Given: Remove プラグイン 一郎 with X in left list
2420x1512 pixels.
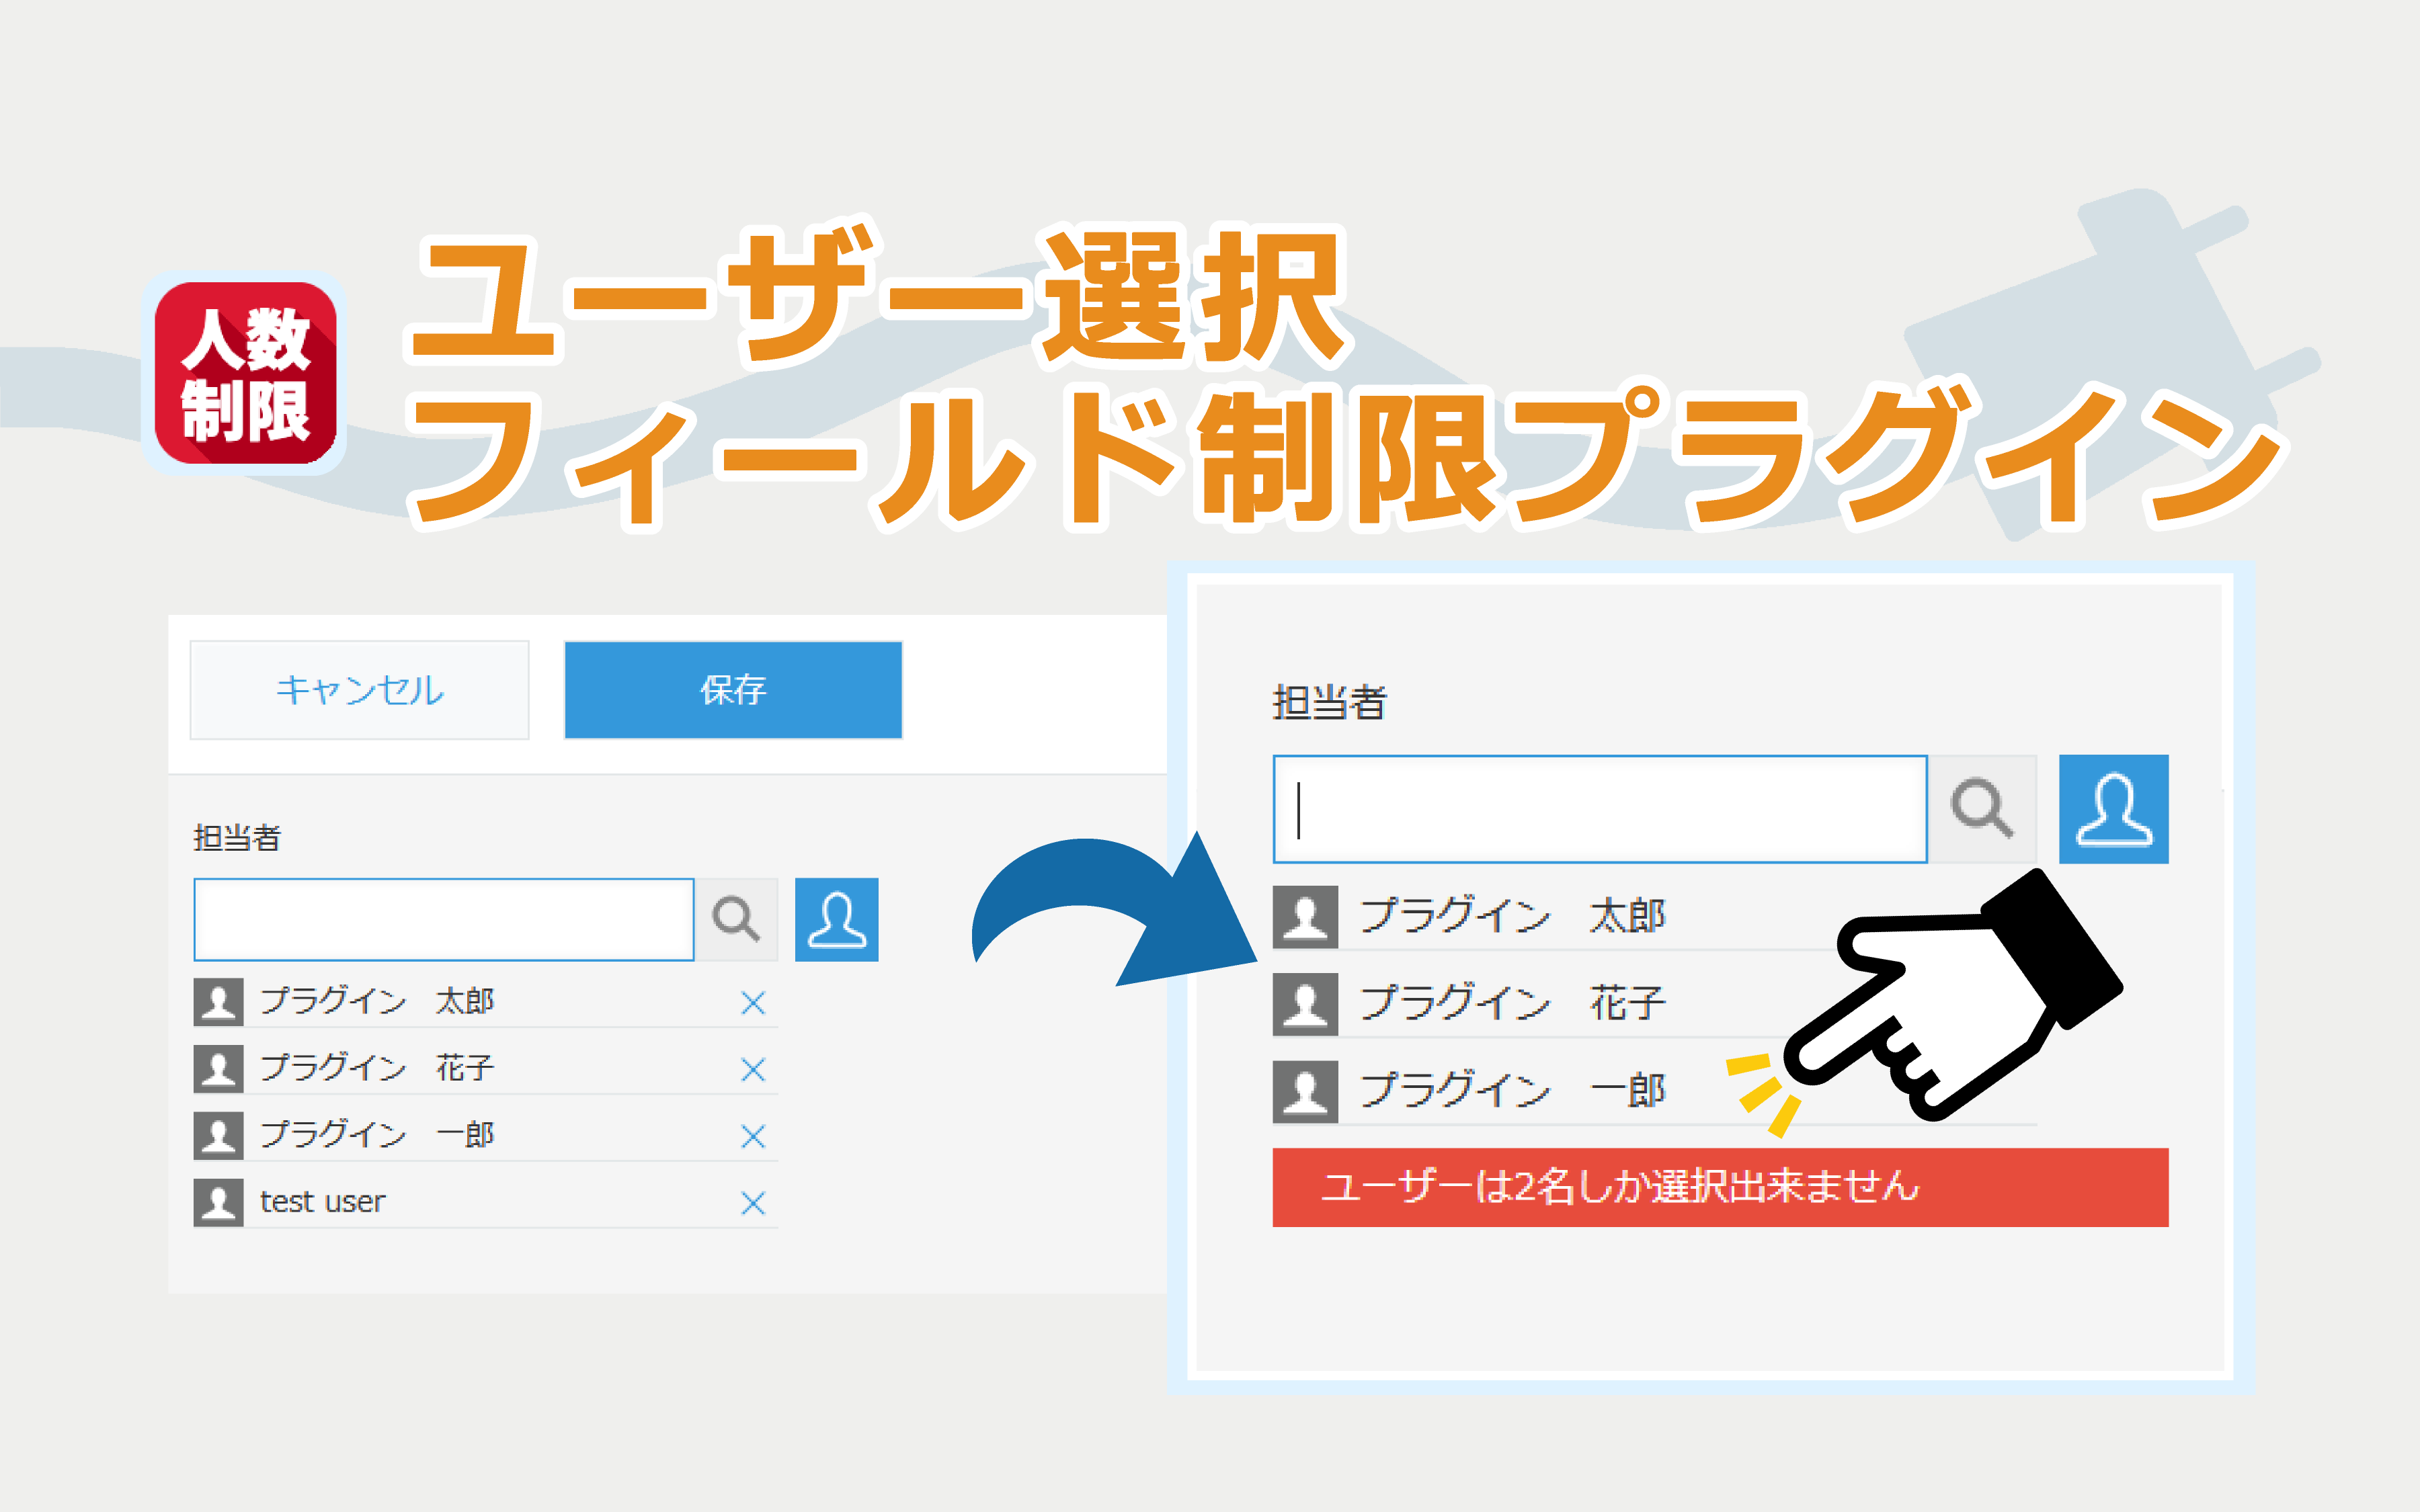Looking at the screenshot, I should click(753, 1136).
